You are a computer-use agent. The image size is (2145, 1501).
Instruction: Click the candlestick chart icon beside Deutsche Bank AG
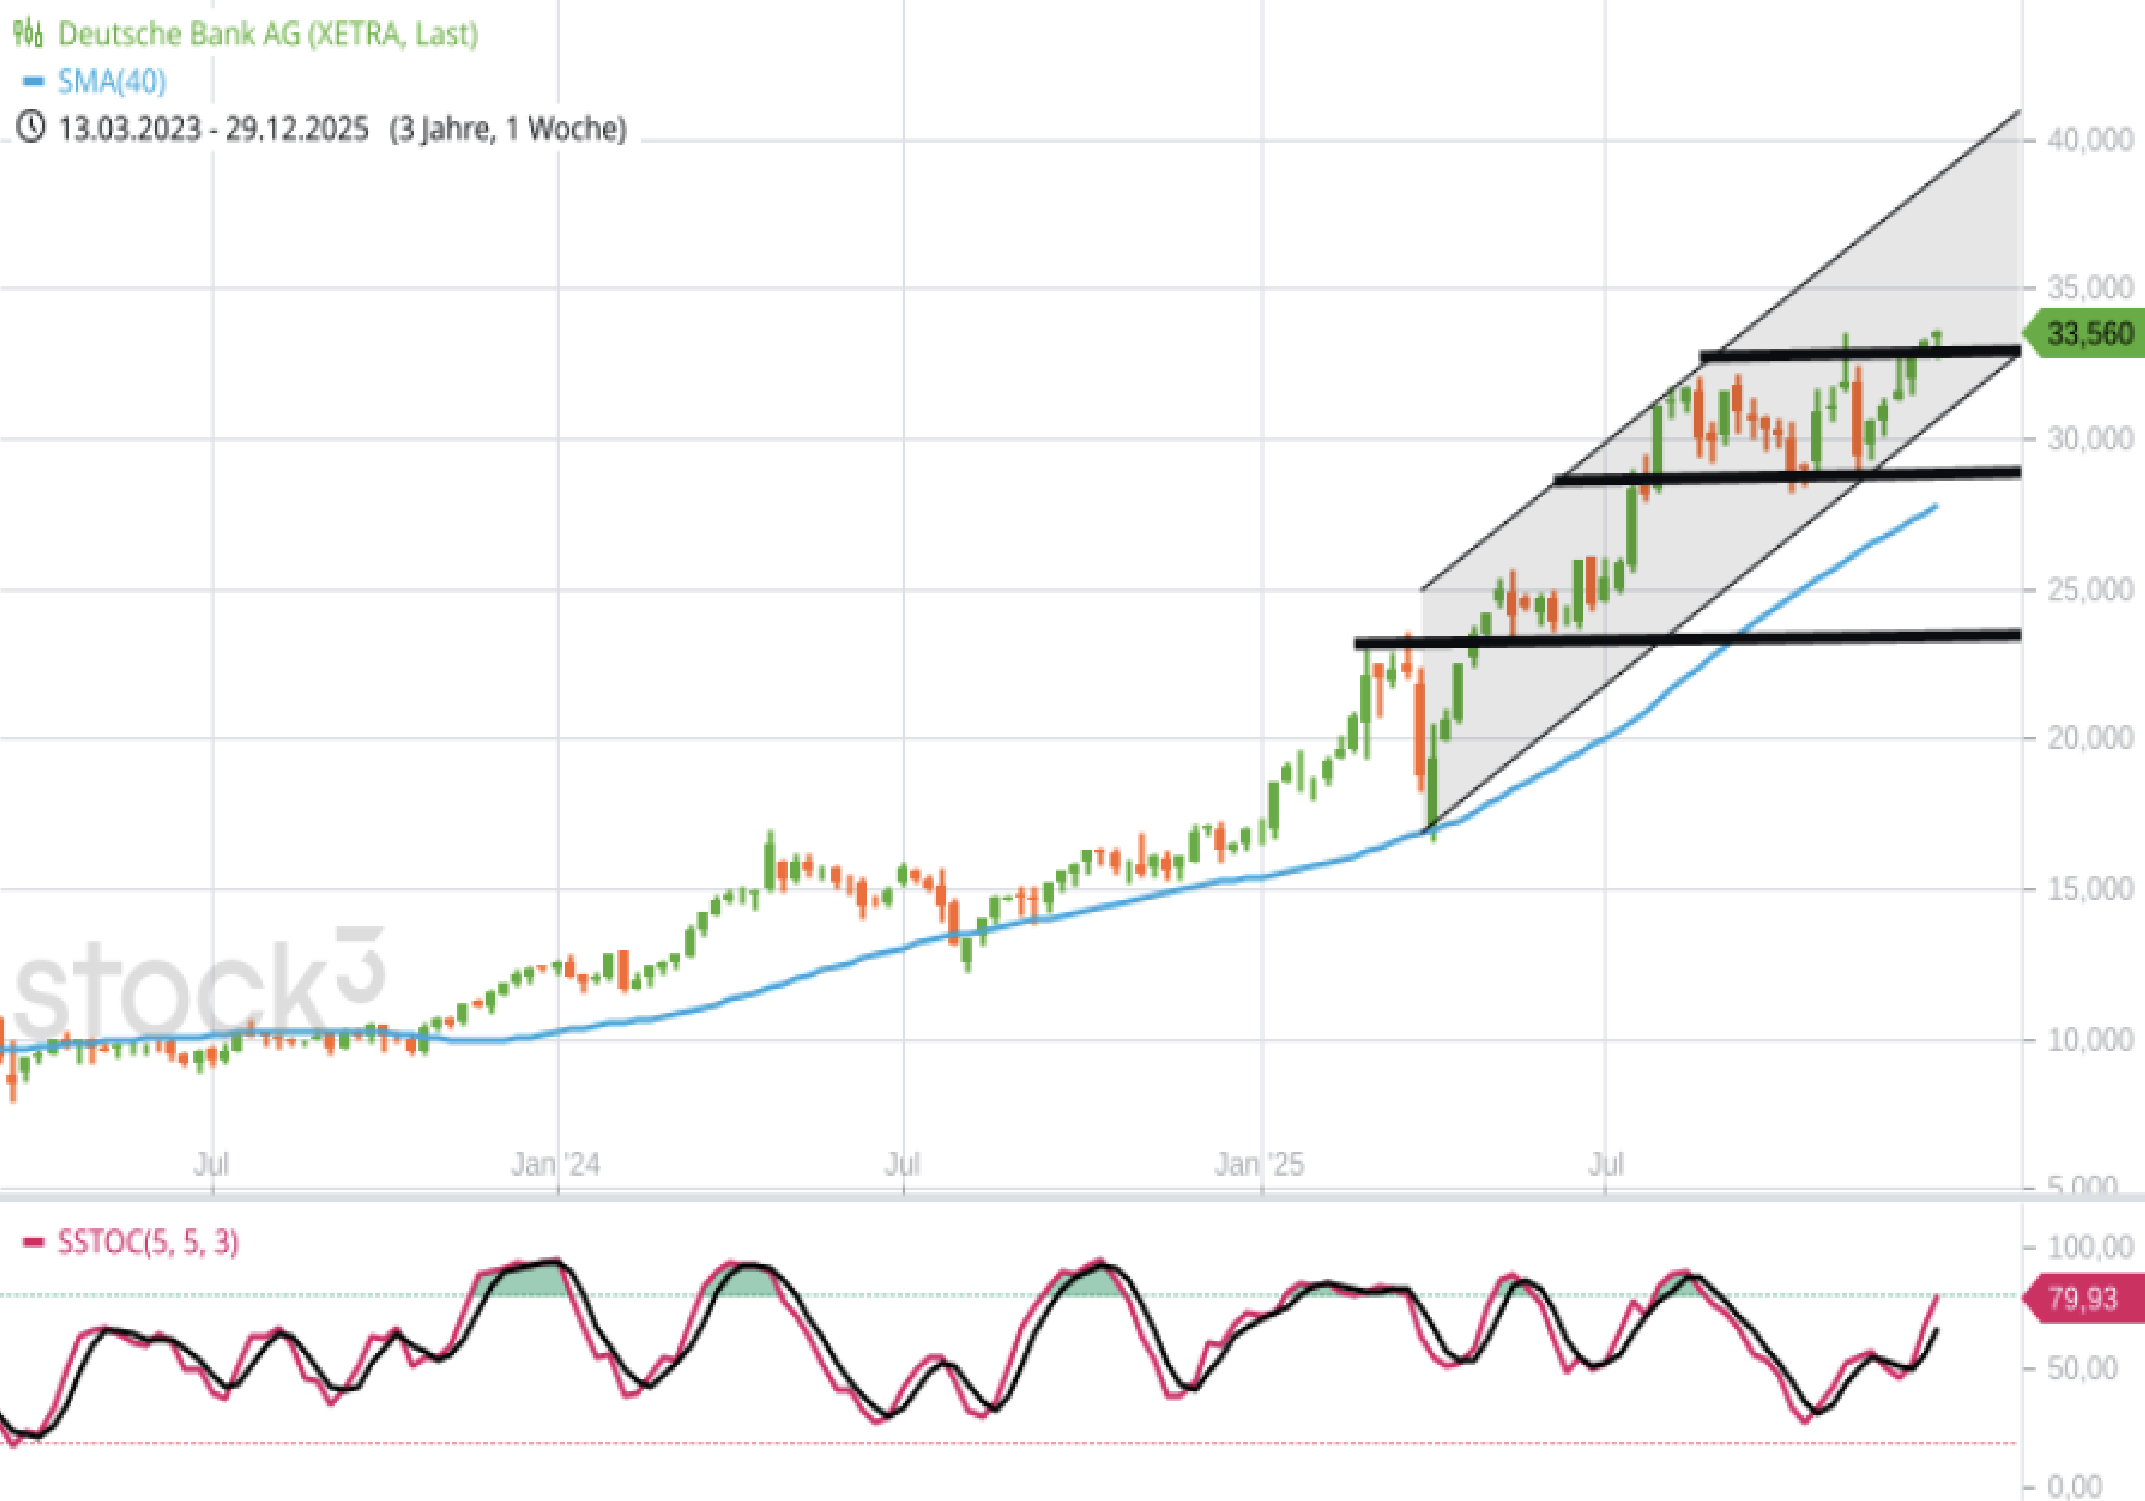click(x=27, y=33)
